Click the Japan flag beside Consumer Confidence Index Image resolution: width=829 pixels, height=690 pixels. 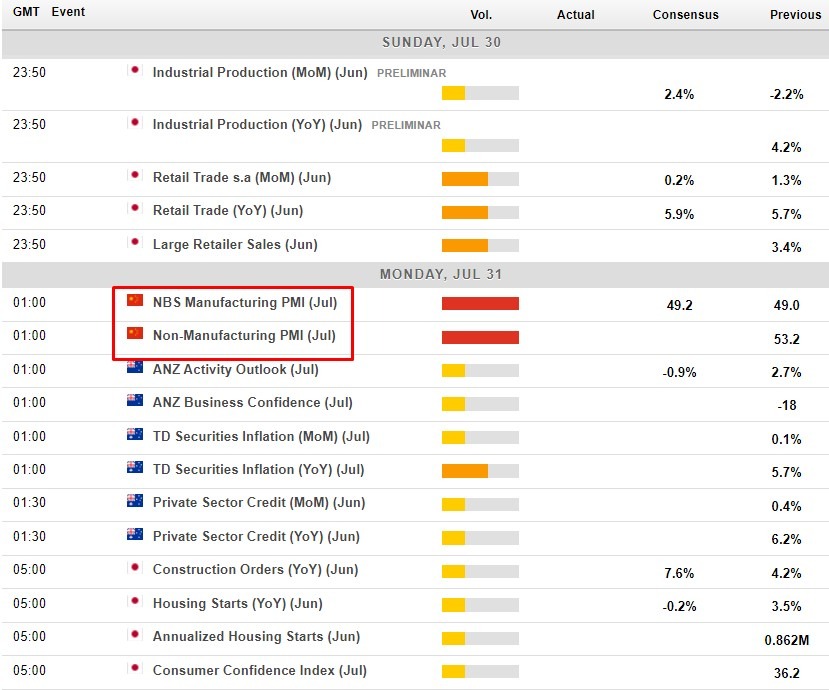click(x=135, y=670)
